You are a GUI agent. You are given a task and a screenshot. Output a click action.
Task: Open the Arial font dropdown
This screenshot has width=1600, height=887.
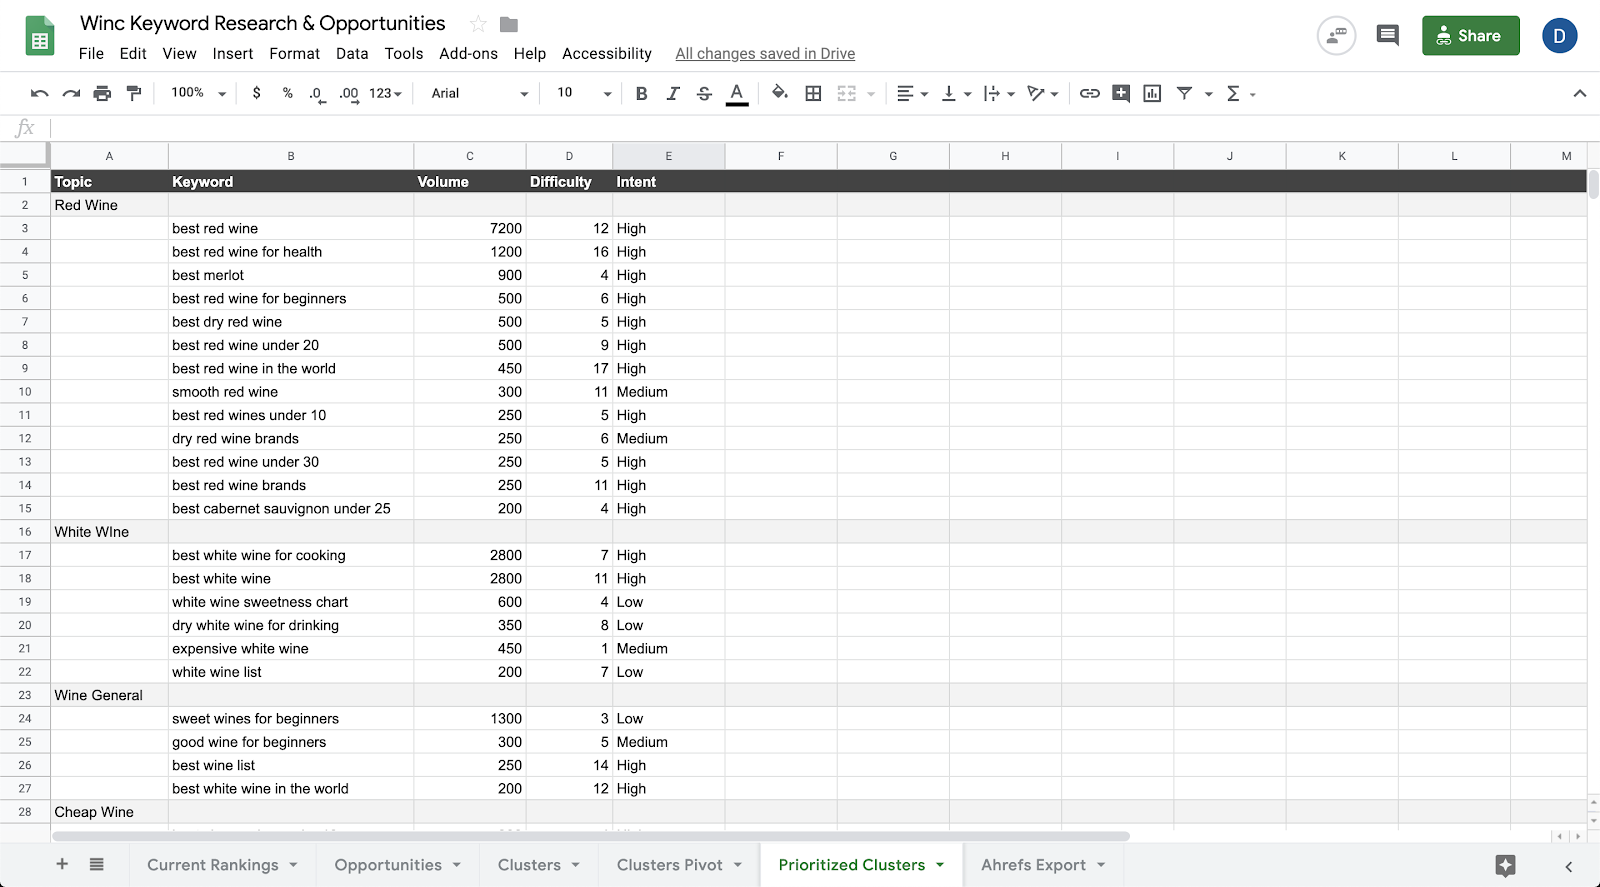pyautogui.click(x=479, y=93)
